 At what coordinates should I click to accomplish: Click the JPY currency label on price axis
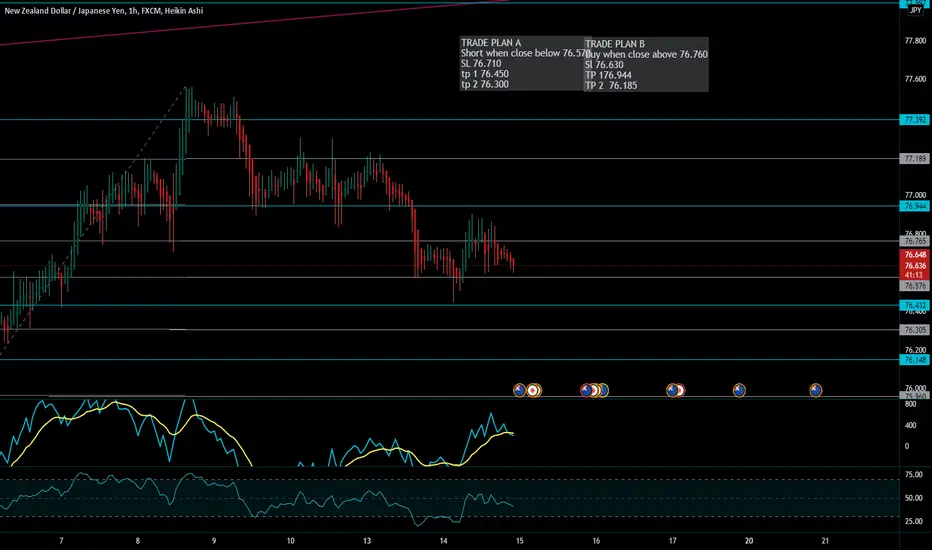pyautogui.click(x=915, y=11)
